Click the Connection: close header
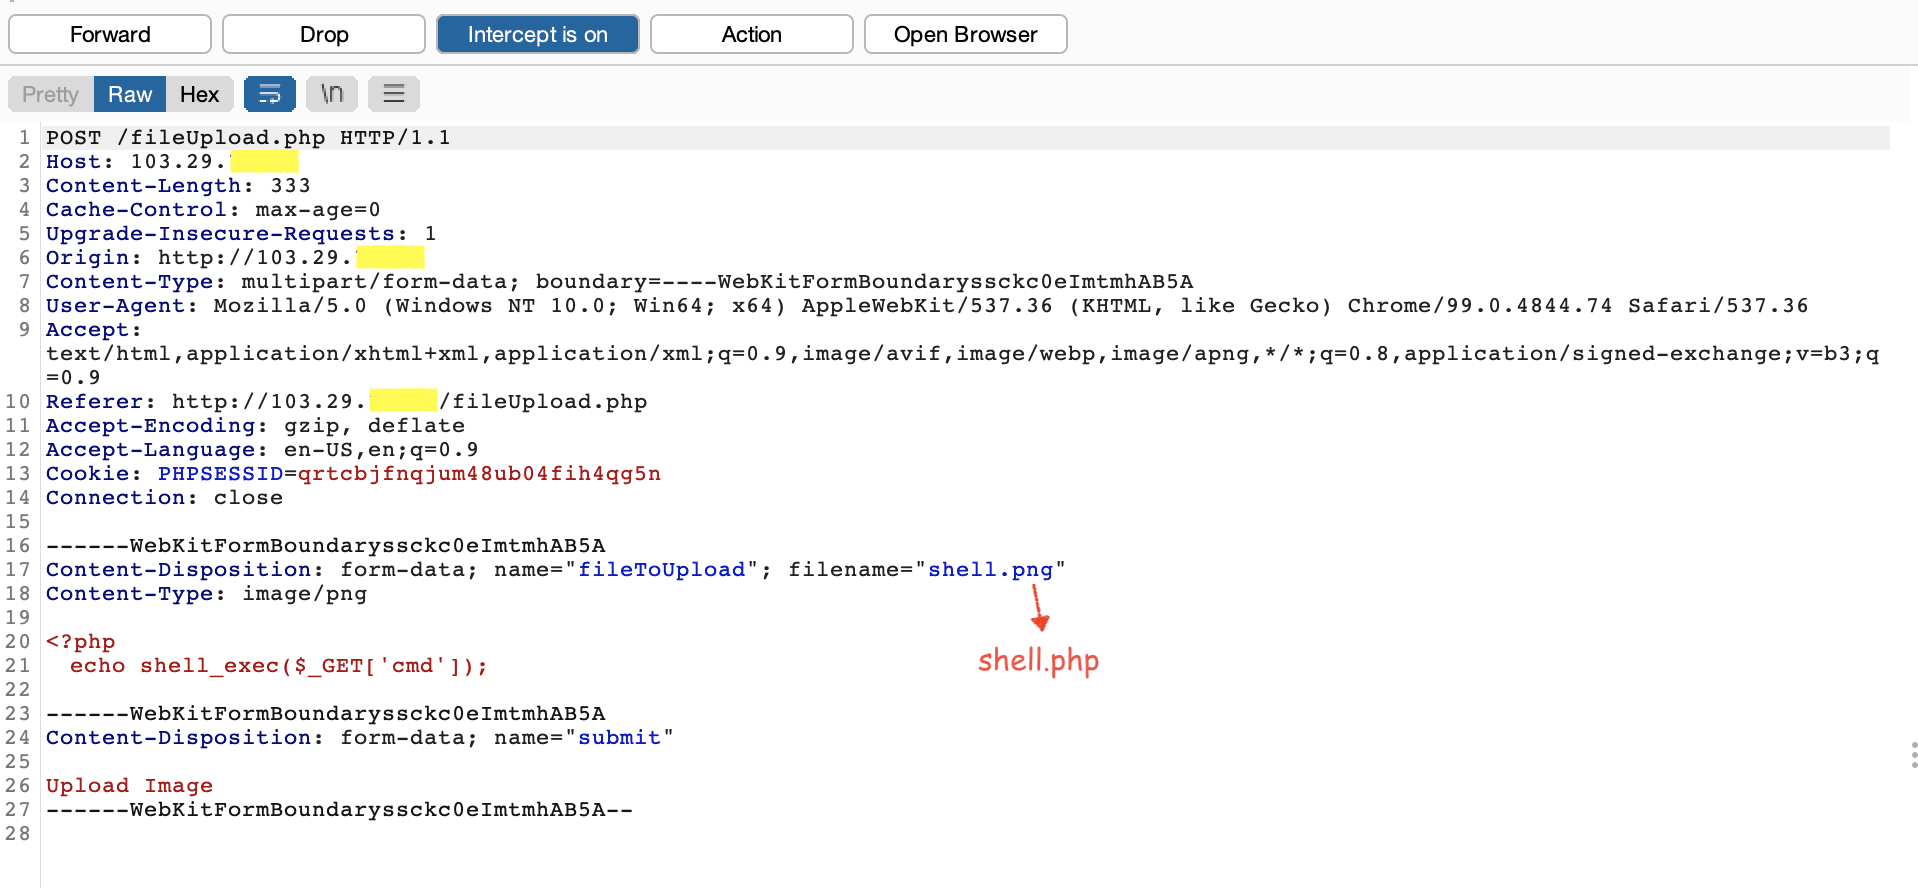 point(164,497)
